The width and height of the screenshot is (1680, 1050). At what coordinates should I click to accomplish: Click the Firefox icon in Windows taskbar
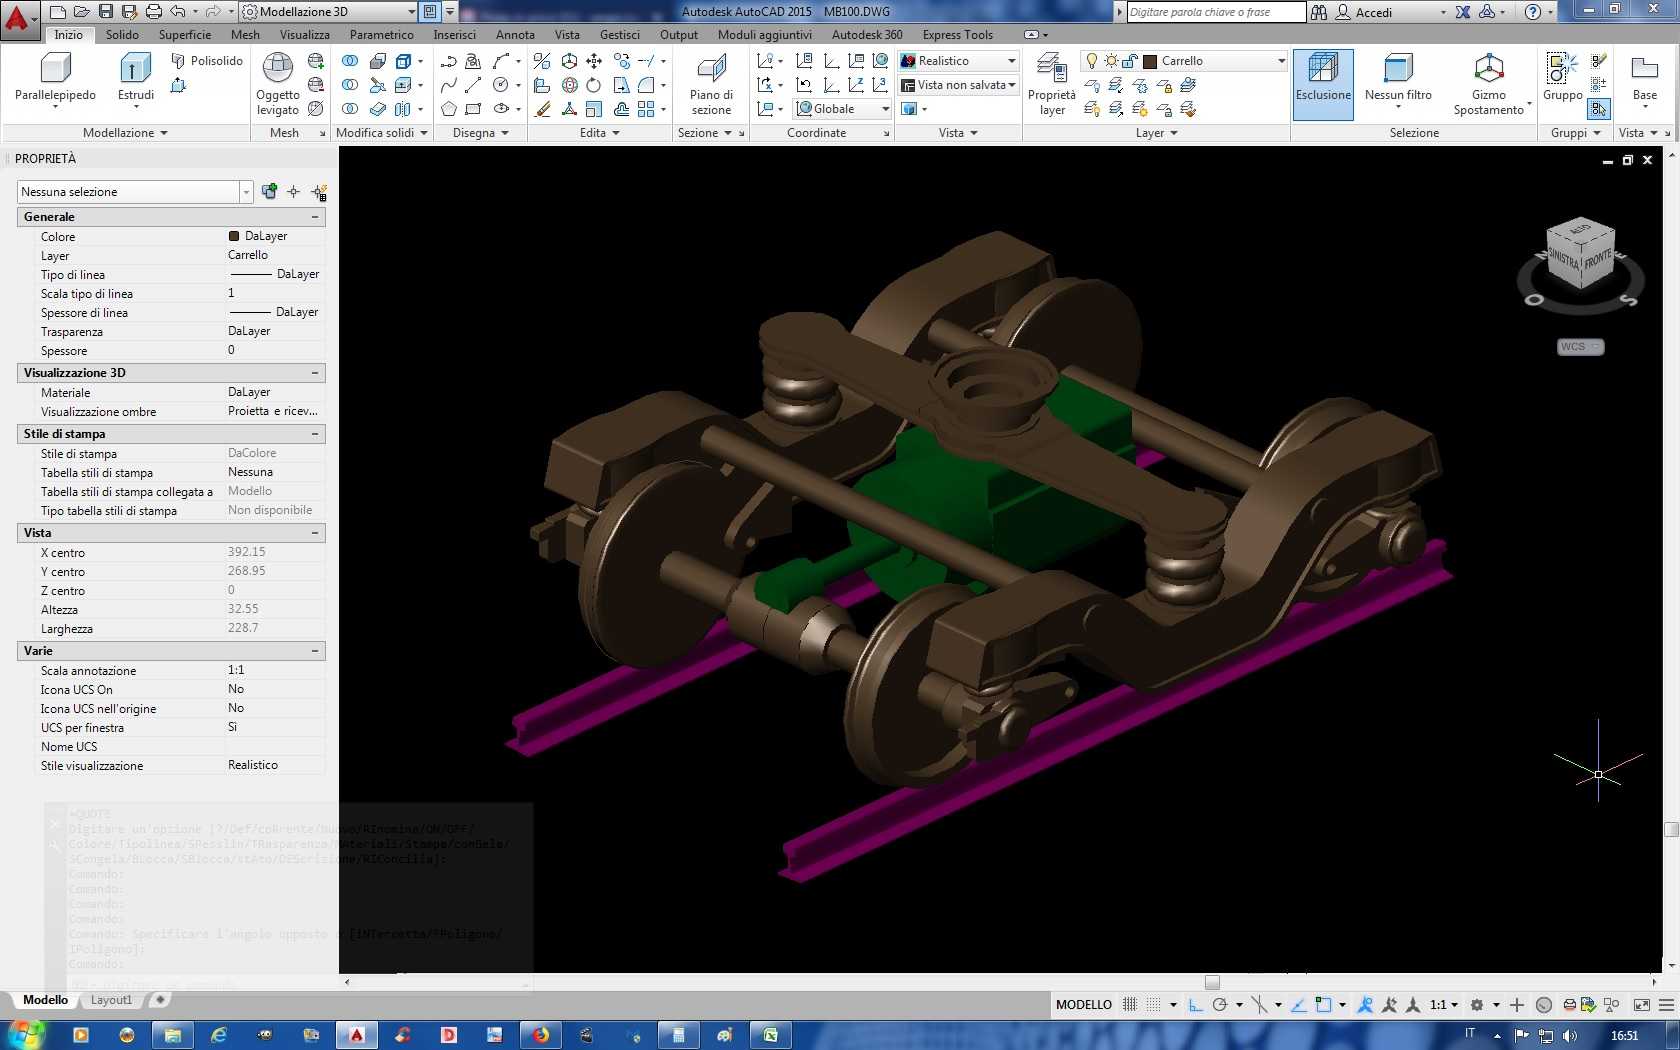(x=540, y=1035)
